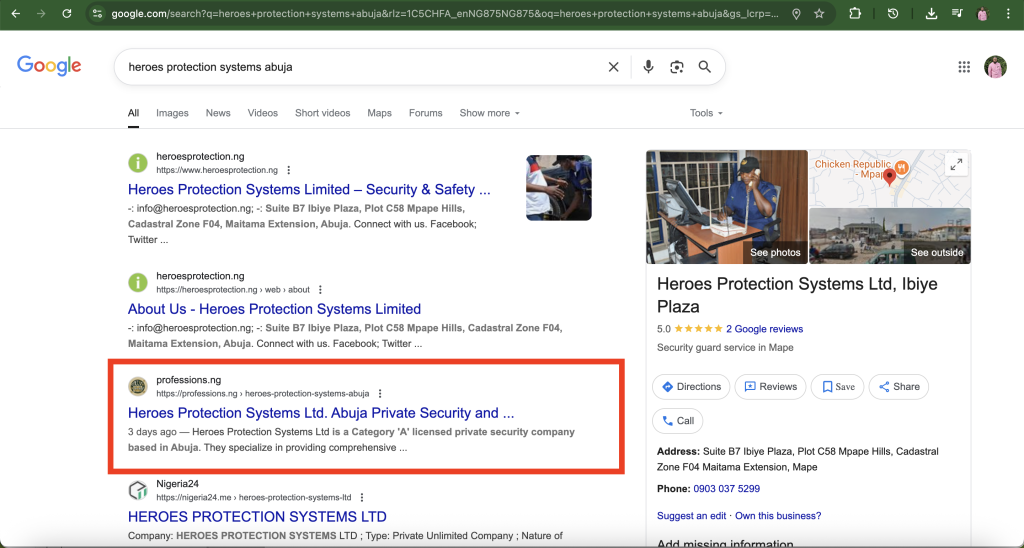Screen dimensions: 1024x548
Task: Click professions.ng site favicon
Action: click(138, 386)
